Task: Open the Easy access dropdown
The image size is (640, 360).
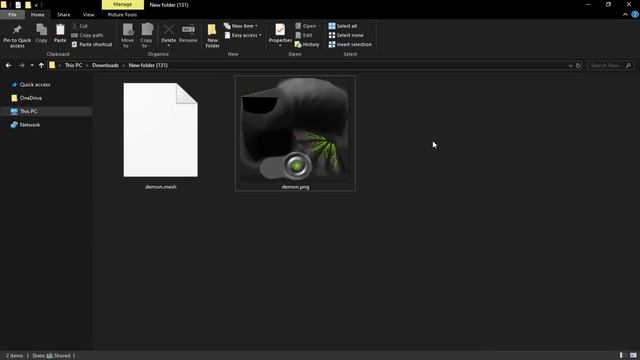Action: (243, 35)
